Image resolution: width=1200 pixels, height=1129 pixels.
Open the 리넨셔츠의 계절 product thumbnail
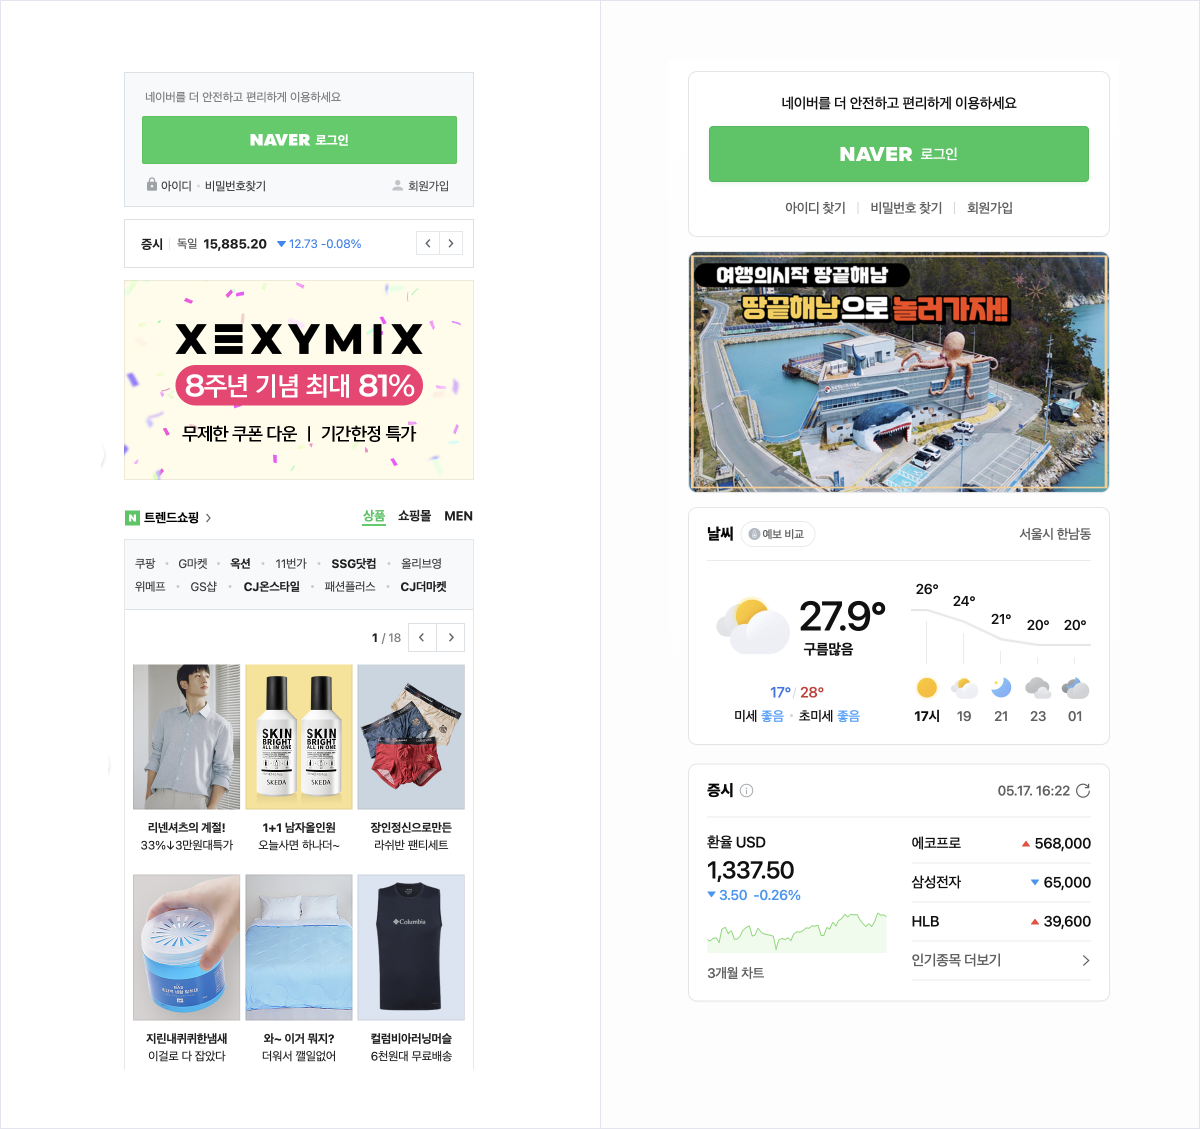[x=187, y=737]
